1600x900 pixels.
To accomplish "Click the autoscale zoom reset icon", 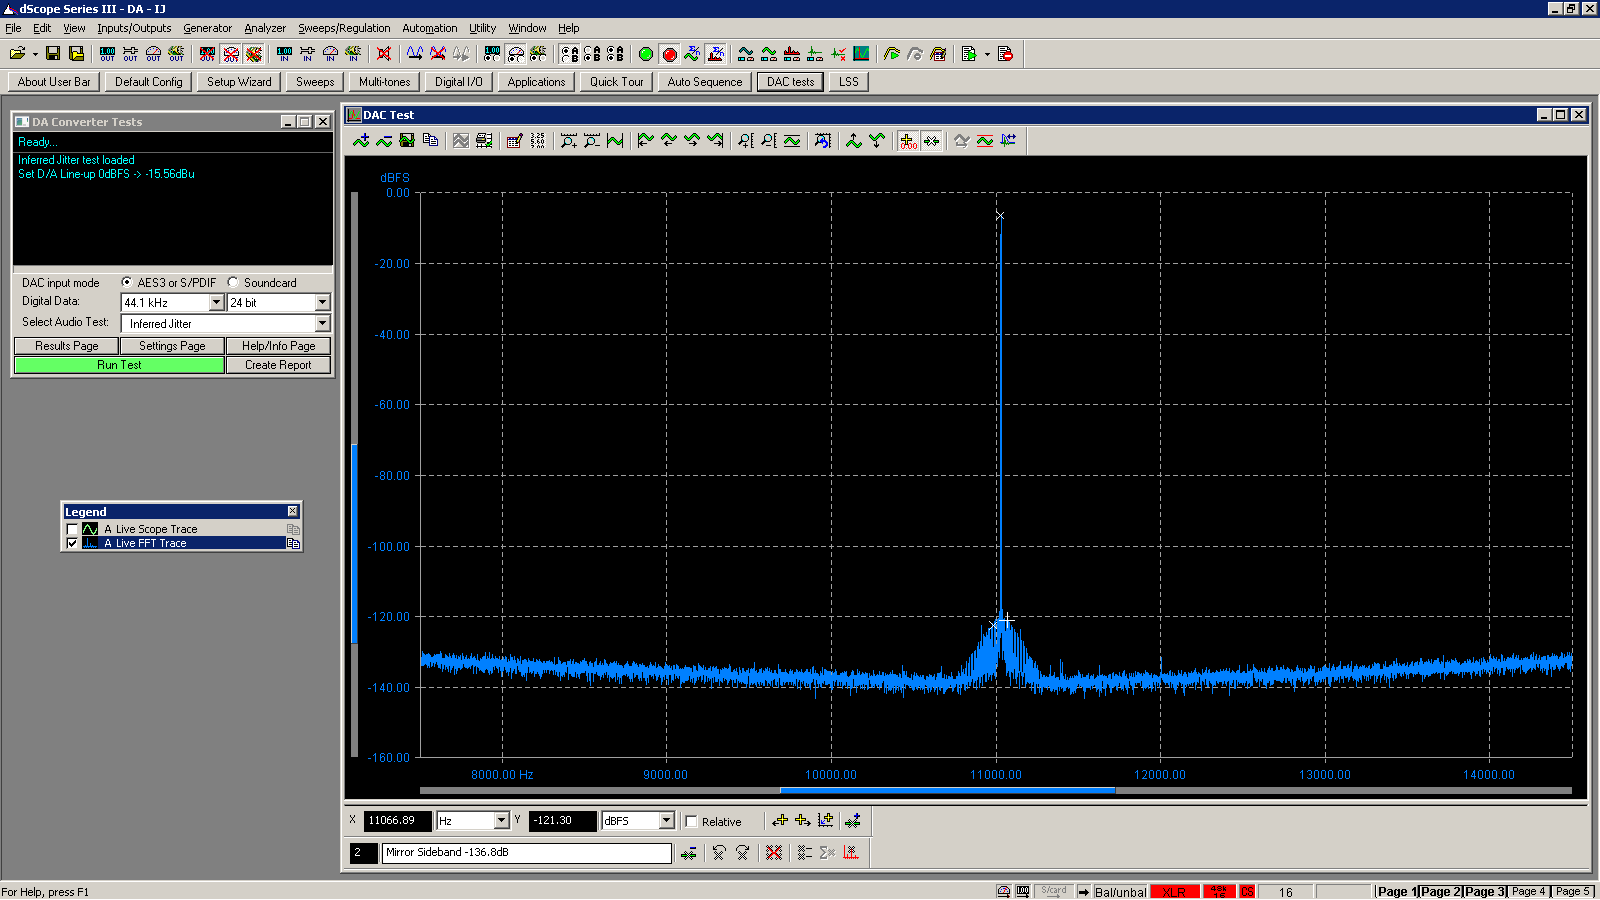I will (822, 141).
